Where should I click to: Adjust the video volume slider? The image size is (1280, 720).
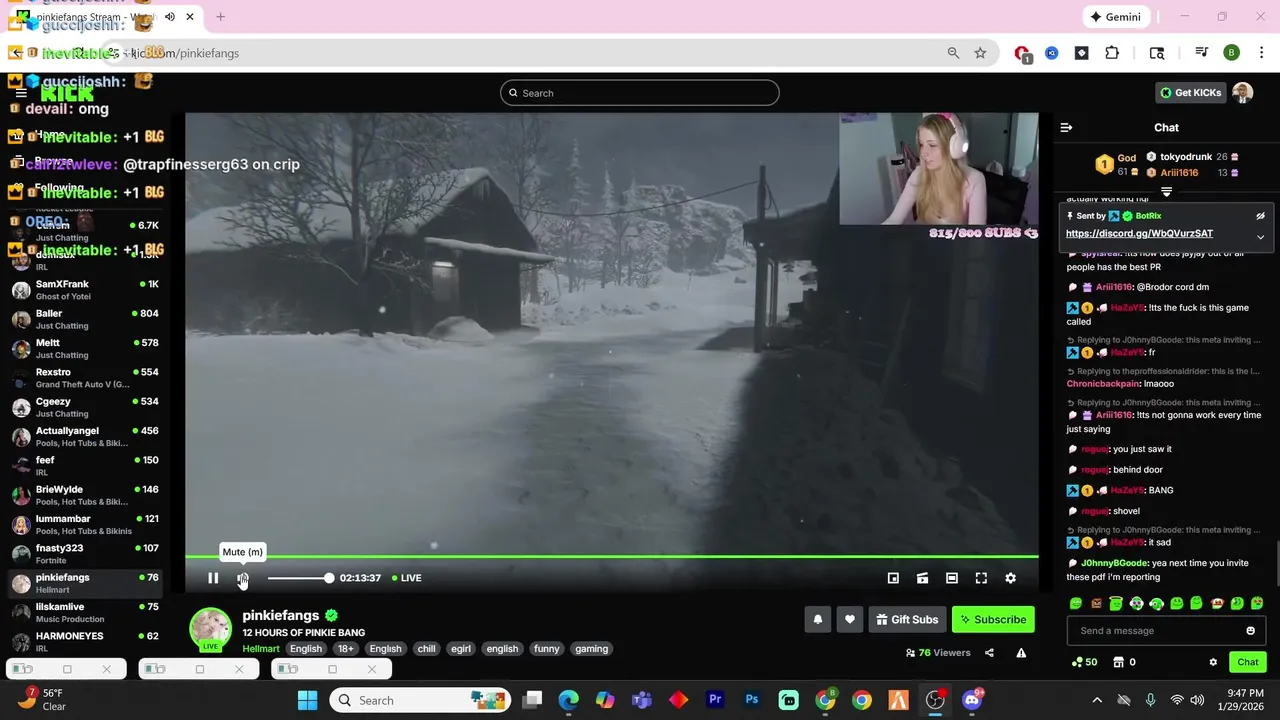click(x=299, y=578)
